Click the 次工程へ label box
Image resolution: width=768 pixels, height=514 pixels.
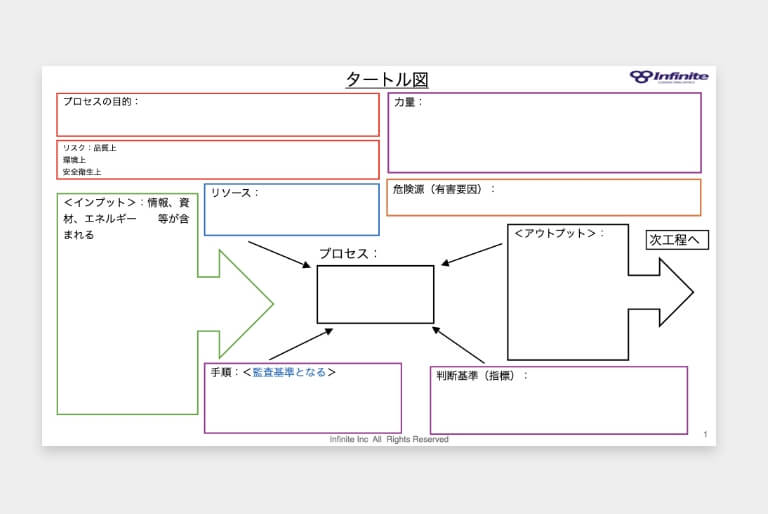[677, 240]
